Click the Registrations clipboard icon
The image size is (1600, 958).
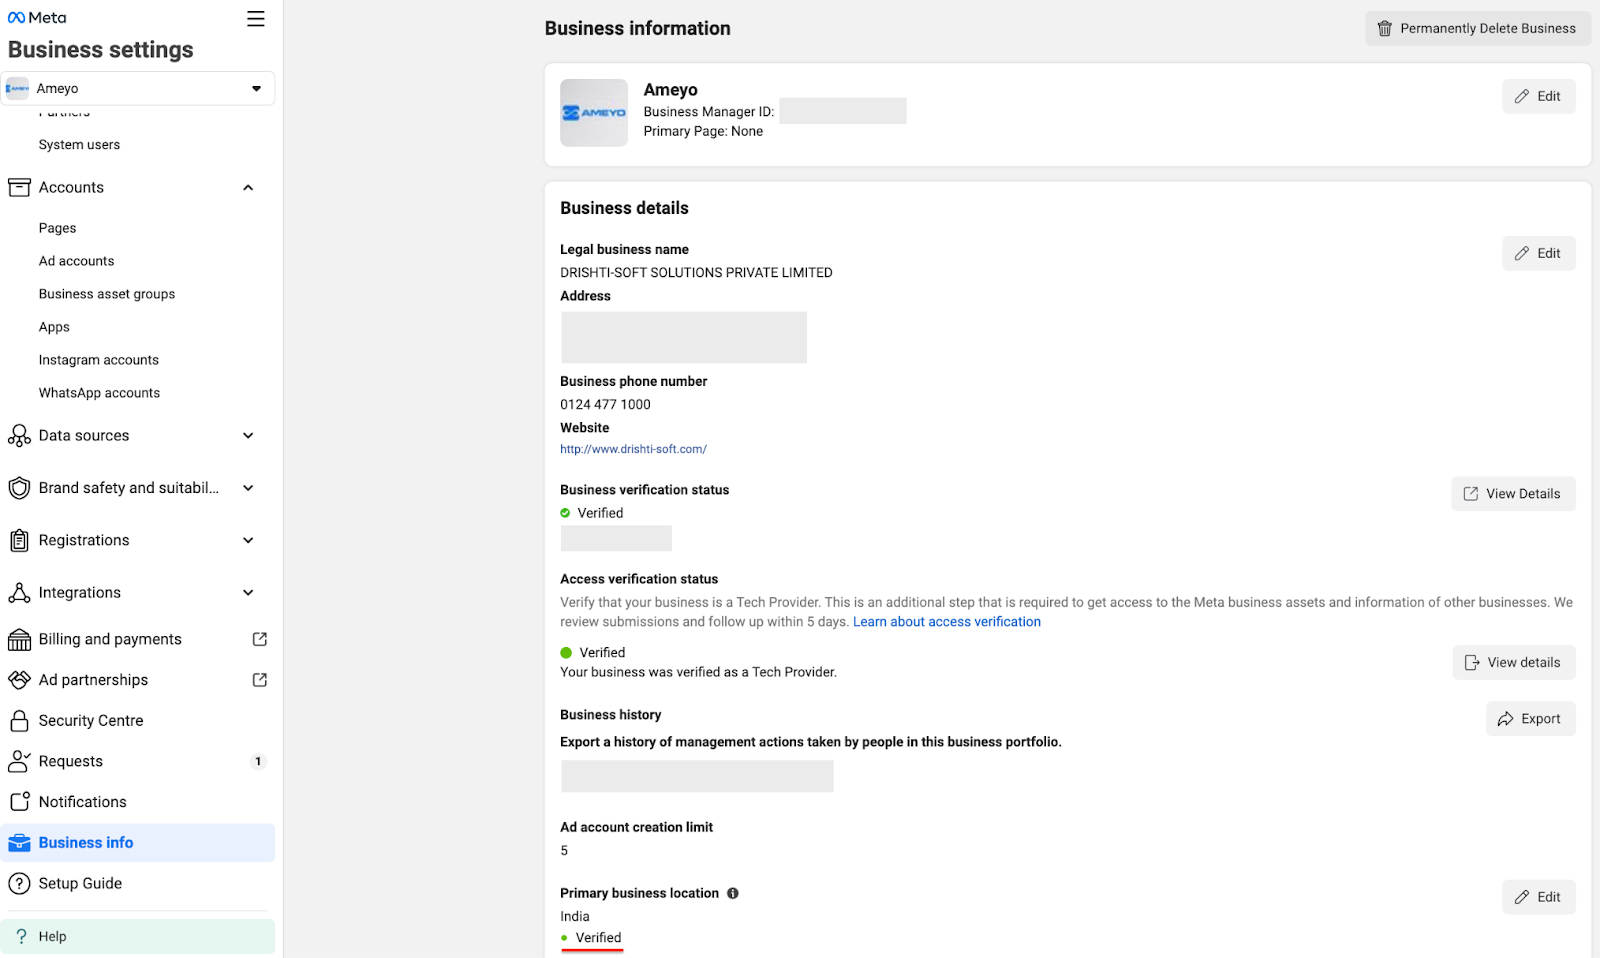(x=19, y=541)
